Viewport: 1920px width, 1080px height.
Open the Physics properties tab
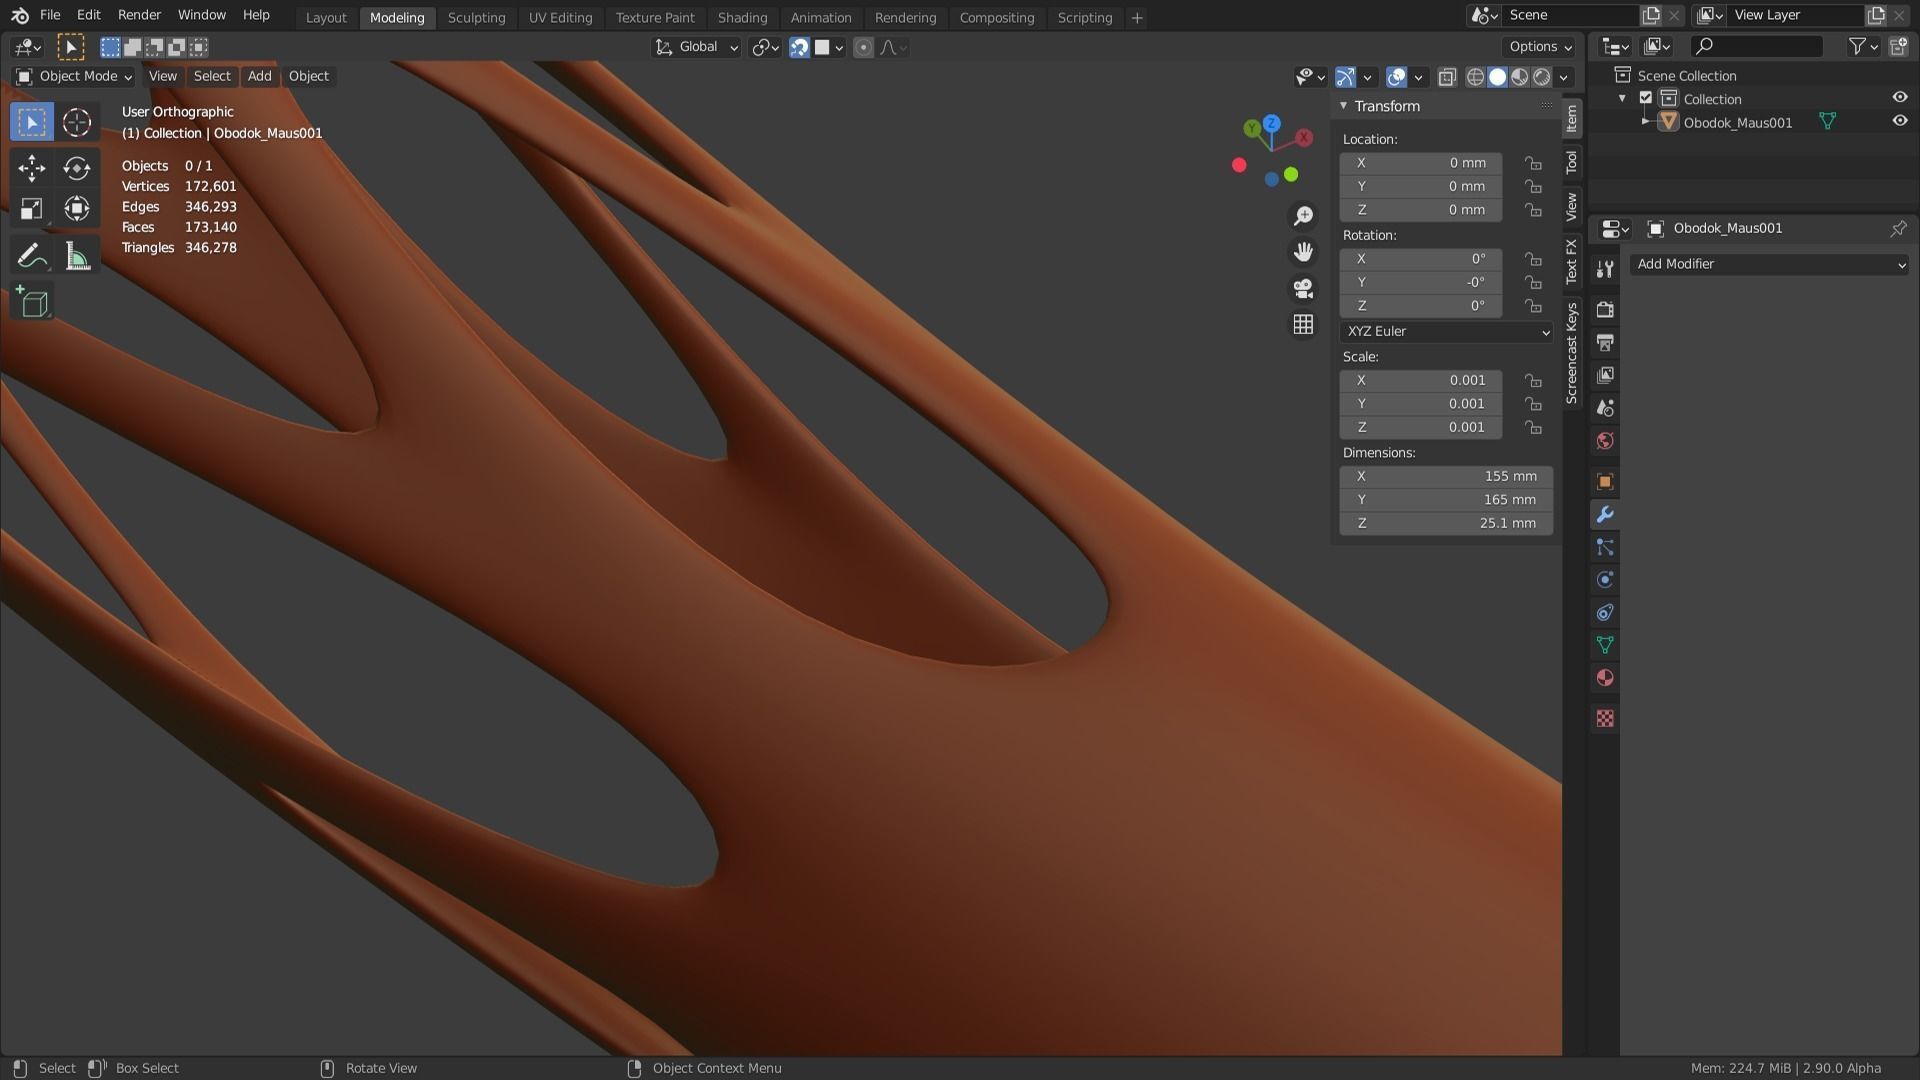click(x=1605, y=580)
